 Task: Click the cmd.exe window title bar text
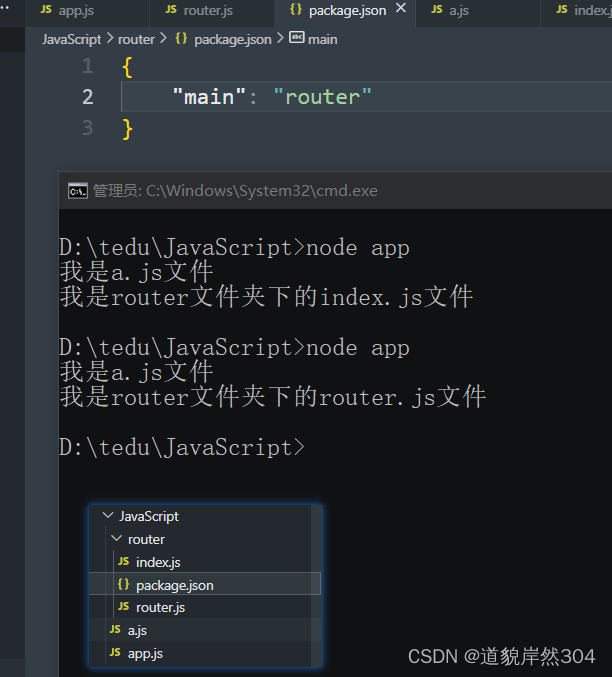pos(235,190)
